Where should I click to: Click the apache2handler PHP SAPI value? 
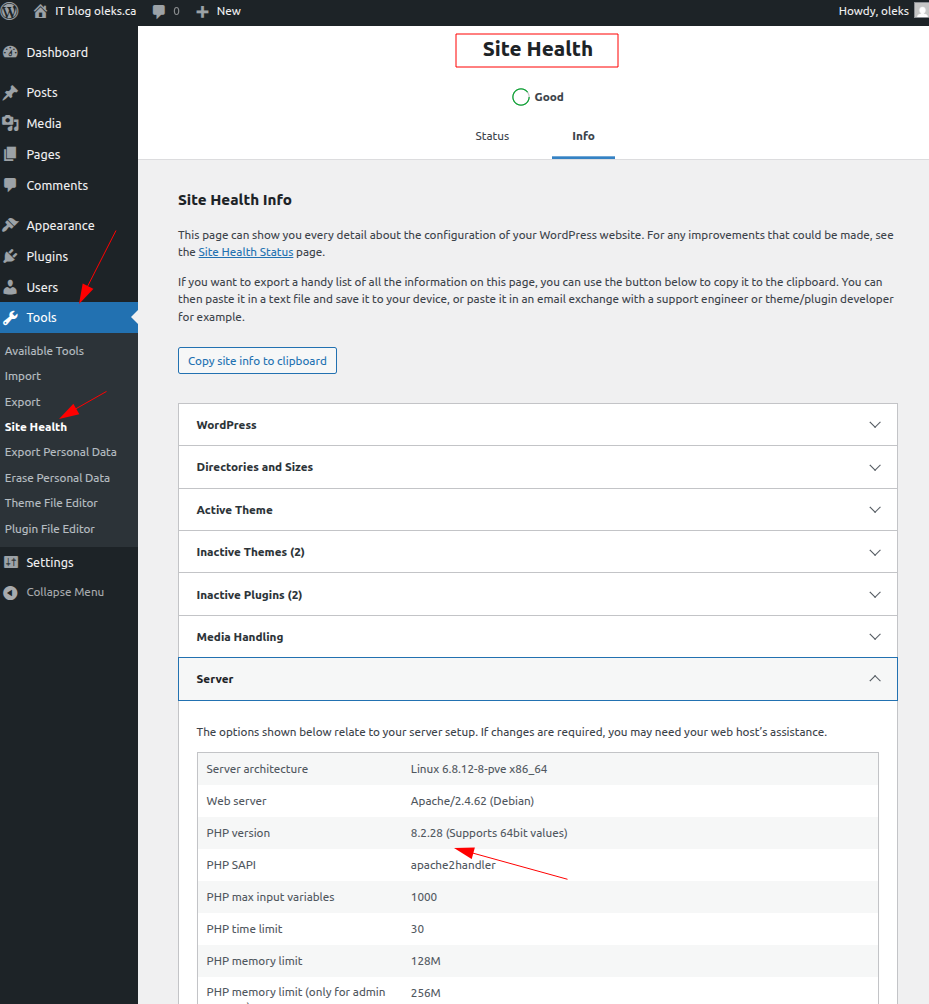(x=453, y=865)
